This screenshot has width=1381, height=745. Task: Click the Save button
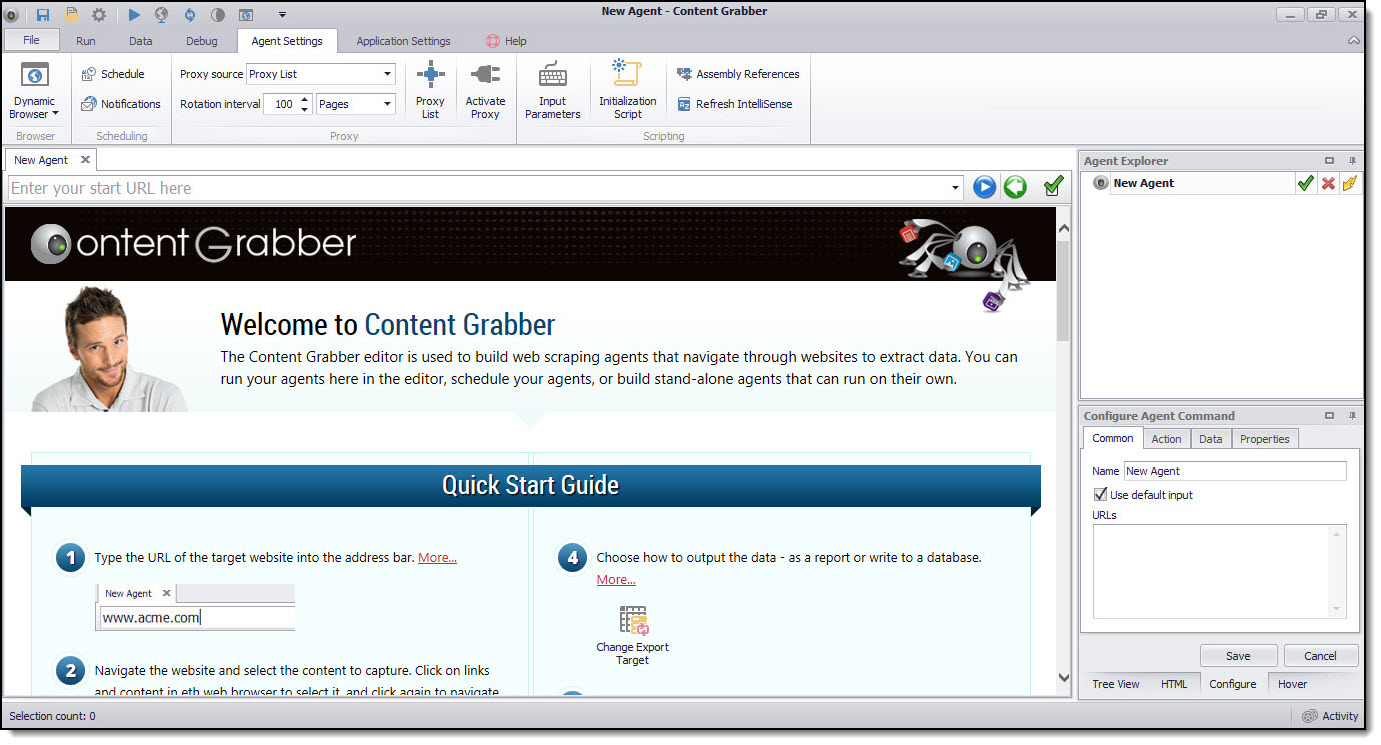1238,656
